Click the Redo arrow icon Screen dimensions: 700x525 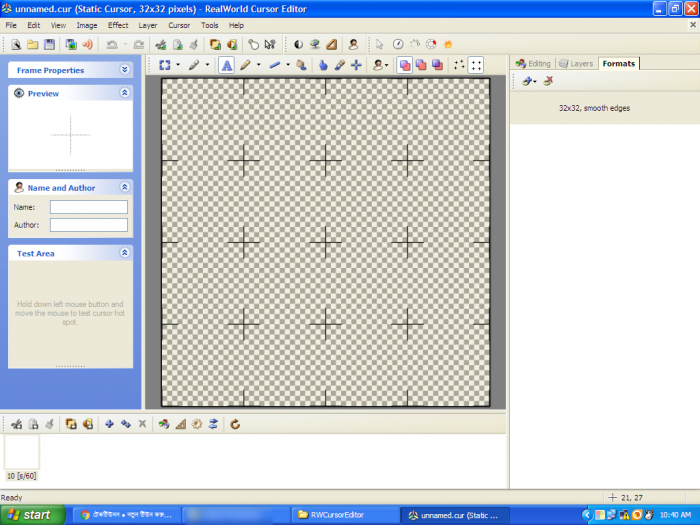pyautogui.click(x=139, y=44)
